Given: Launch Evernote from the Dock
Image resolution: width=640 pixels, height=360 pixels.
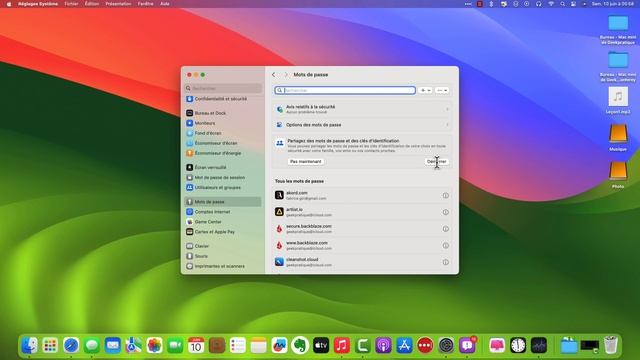Looking at the screenshot, I should [300, 345].
